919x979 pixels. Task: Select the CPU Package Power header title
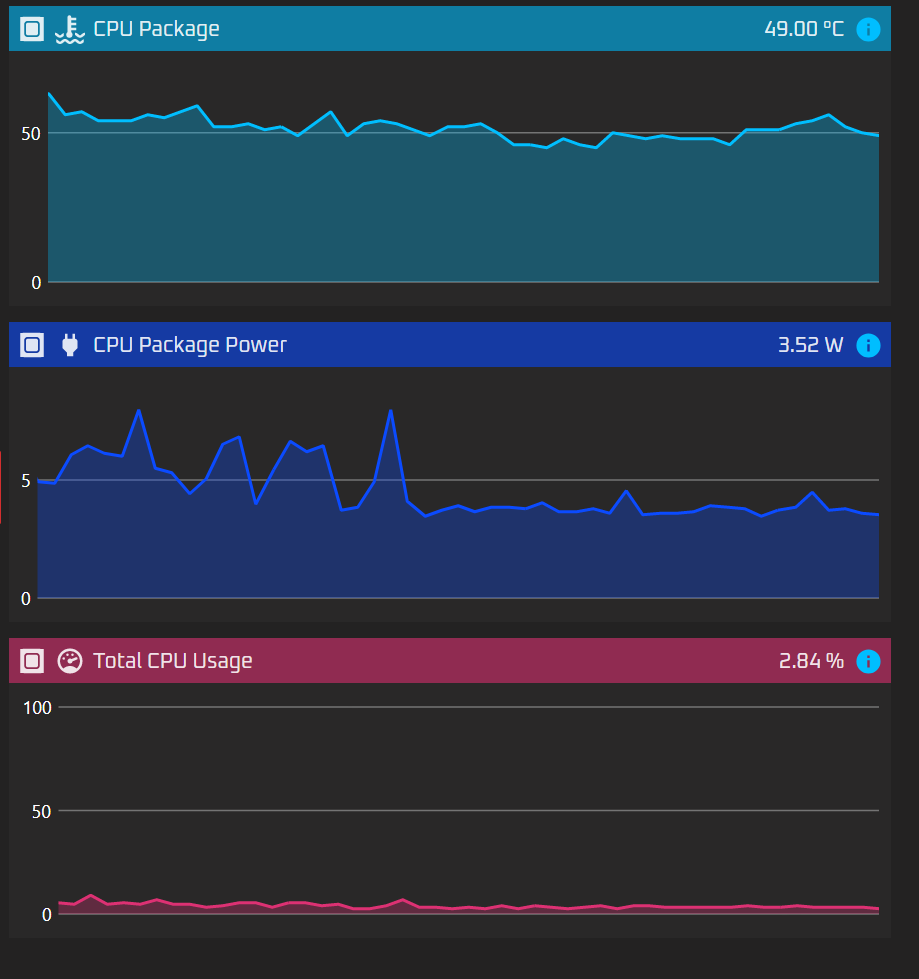[190, 345]
